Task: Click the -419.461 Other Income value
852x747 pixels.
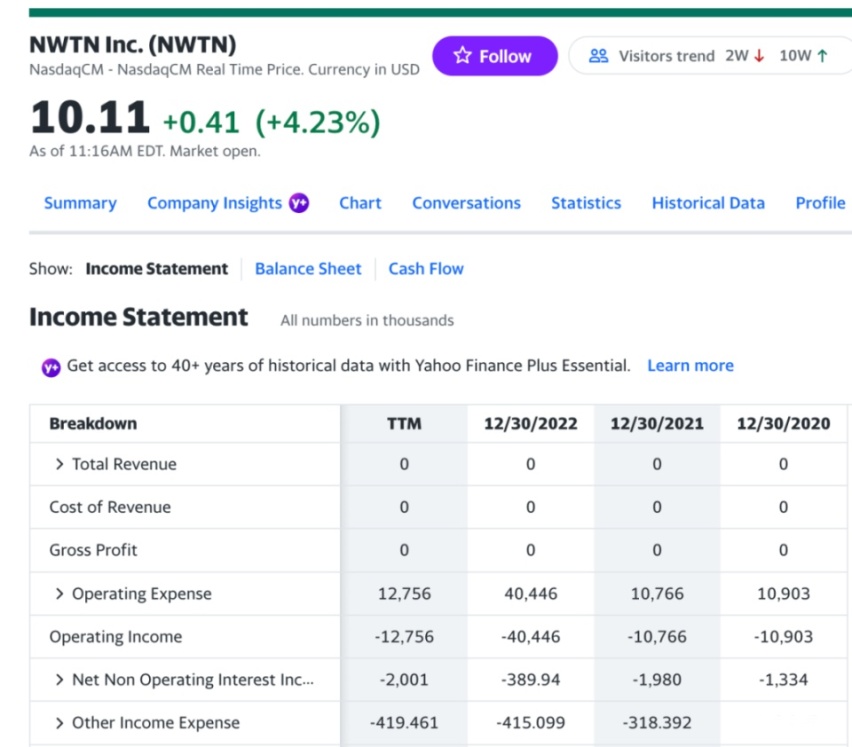Action: coord(404,723)
